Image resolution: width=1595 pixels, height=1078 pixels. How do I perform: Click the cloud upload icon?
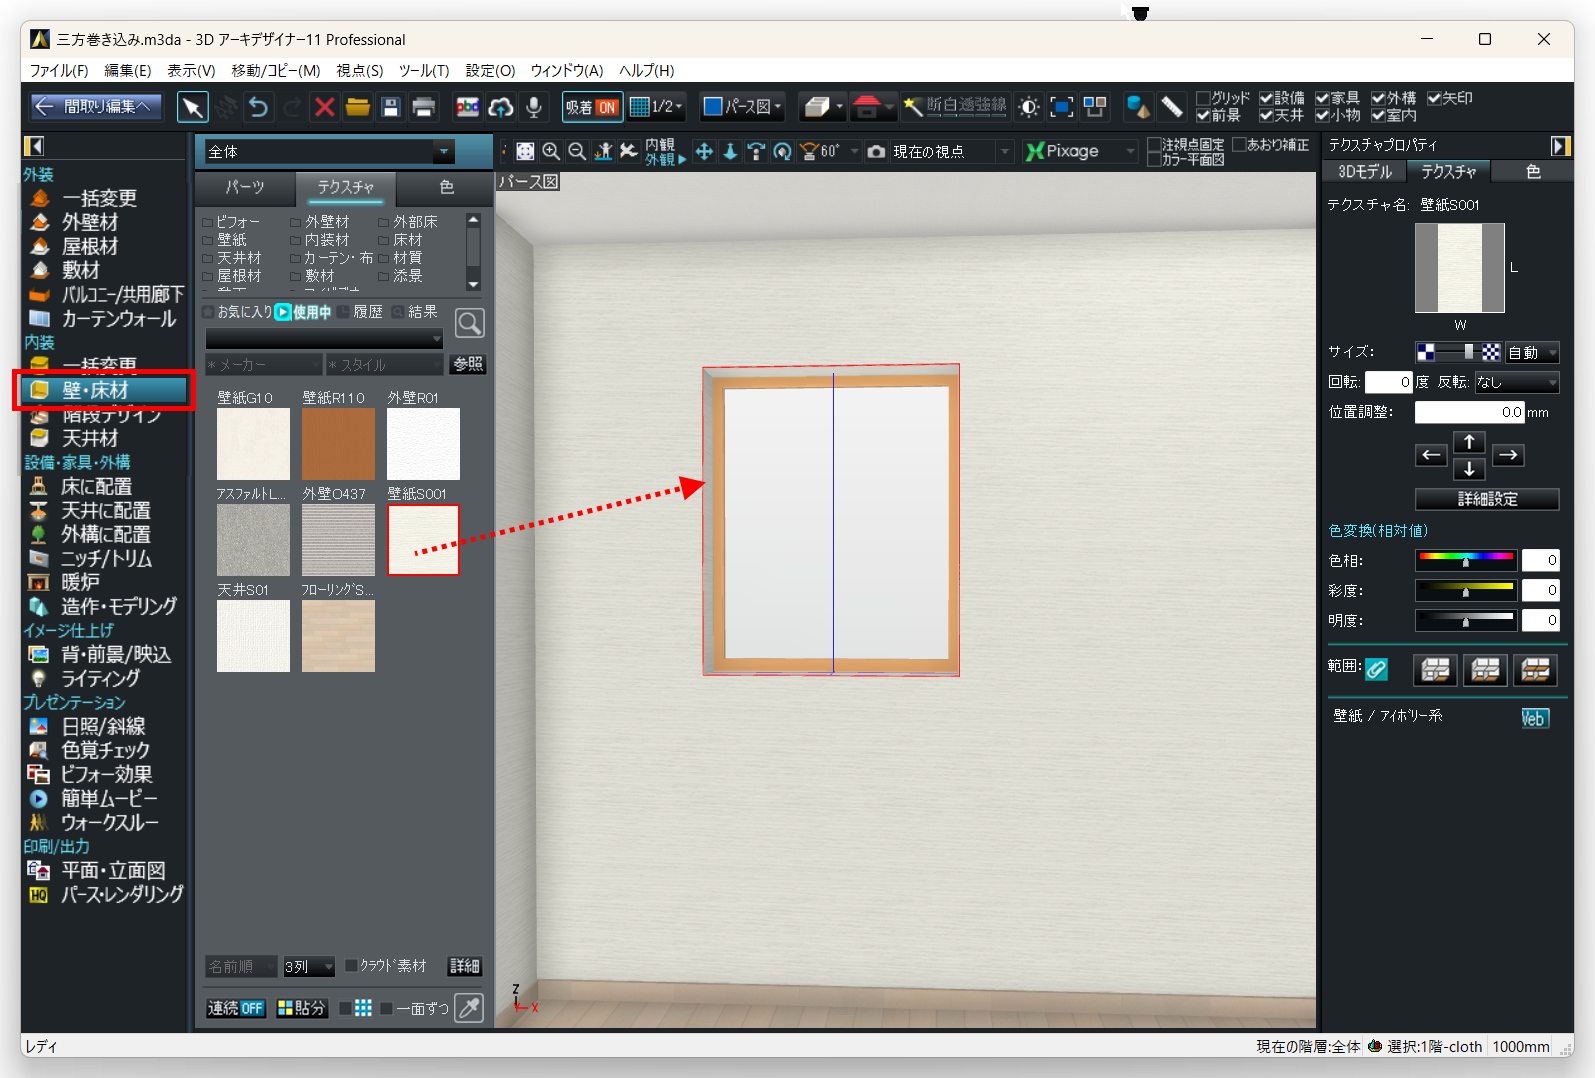(x=501, y=107)
